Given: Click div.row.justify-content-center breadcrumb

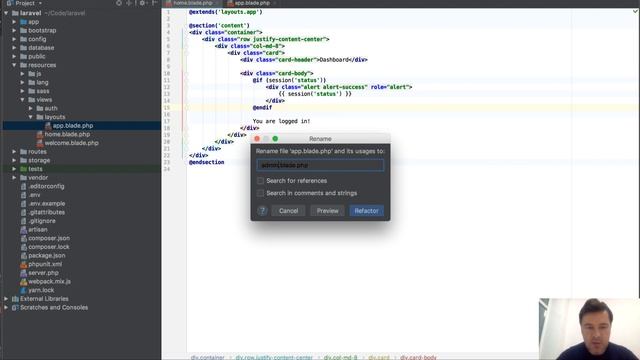Looking at the screenshot, I should pyautogui.click(x=274, y=357).
